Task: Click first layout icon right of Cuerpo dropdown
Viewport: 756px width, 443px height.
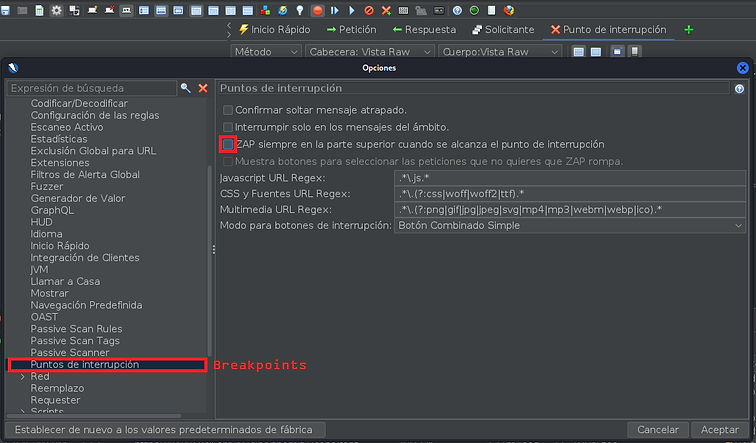Action: click(579, 52)
